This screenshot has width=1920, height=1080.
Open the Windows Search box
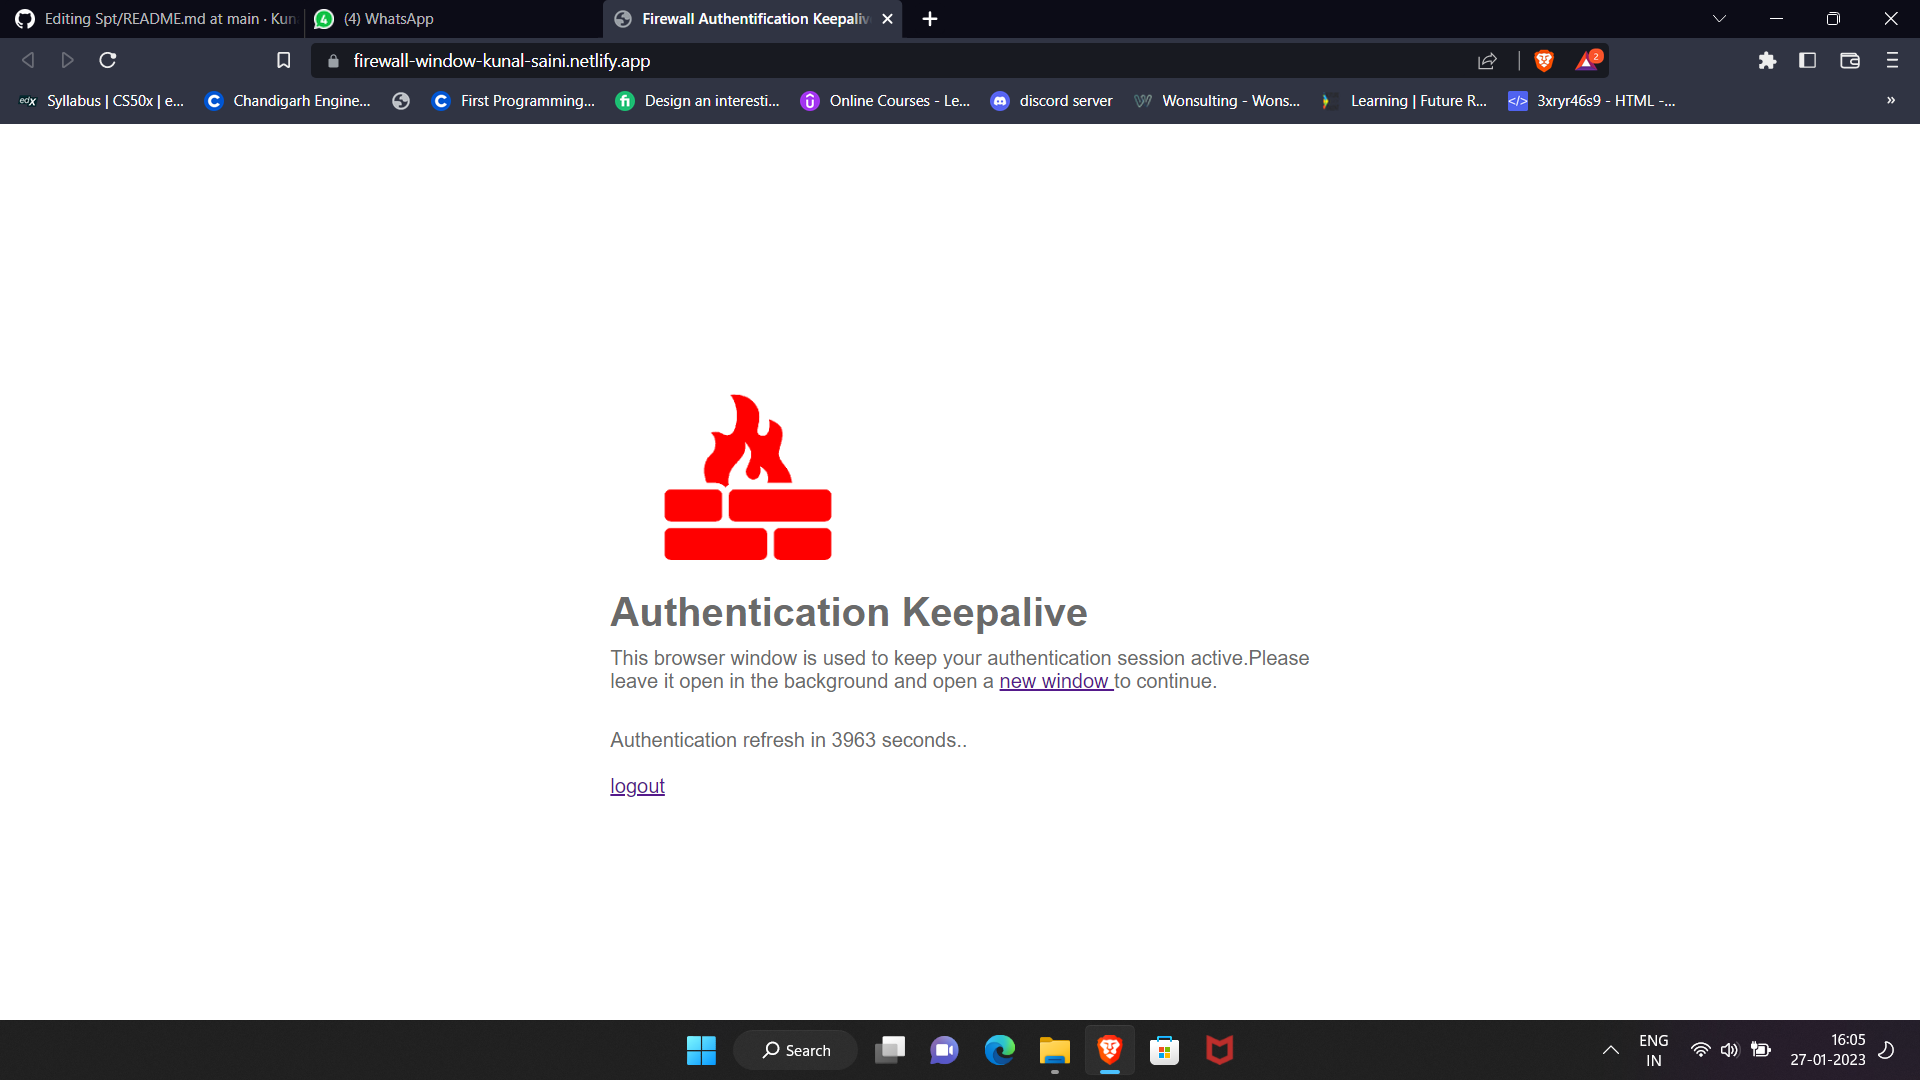pos(795,1050)
